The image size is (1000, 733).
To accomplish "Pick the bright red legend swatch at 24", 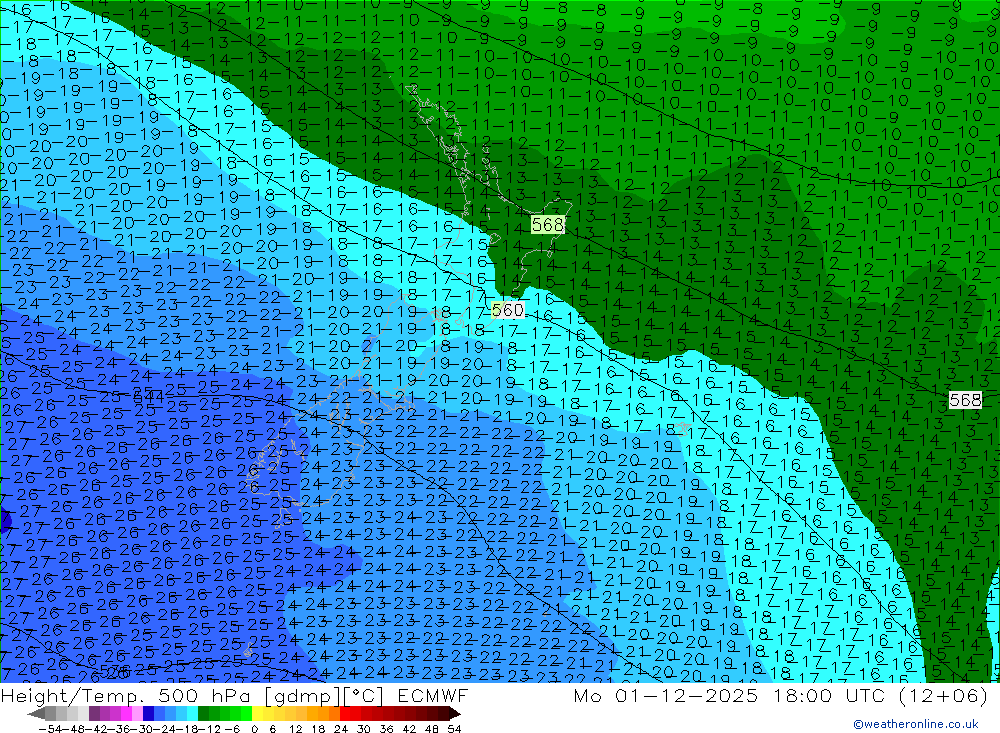I will [x=346, y=714].
